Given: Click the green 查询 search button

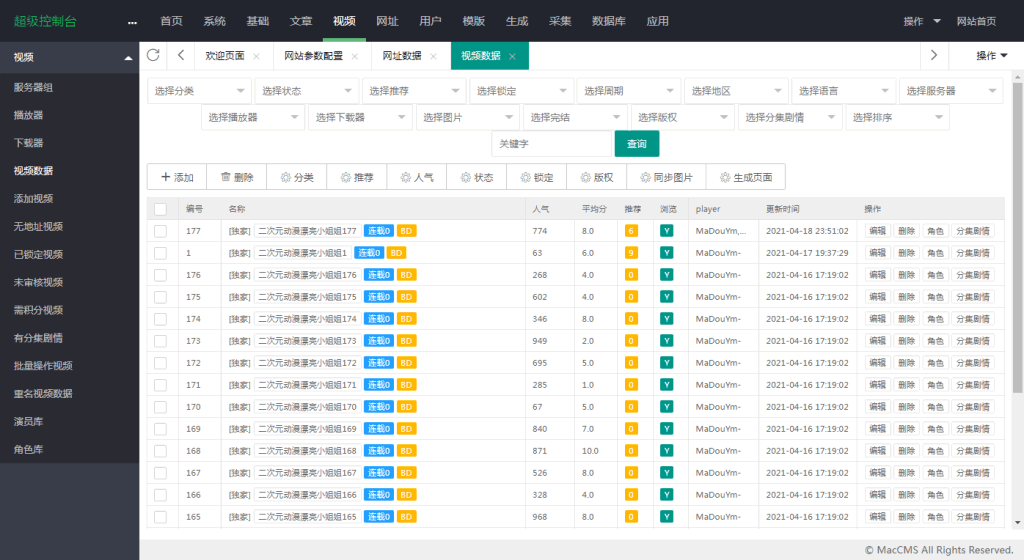Looking at the screenshot, I should pyautogui.click(x=636, y=144).
